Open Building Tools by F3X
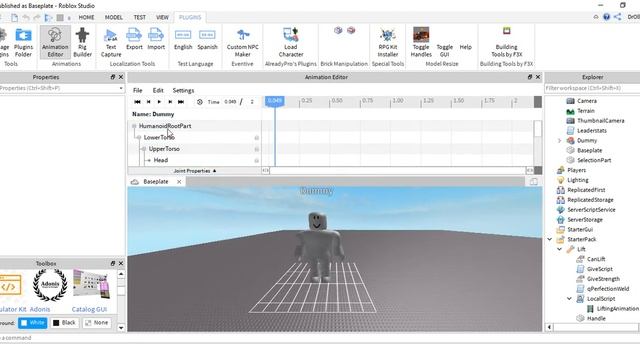This screenshot has height=360, width=640. click(507, 42)
